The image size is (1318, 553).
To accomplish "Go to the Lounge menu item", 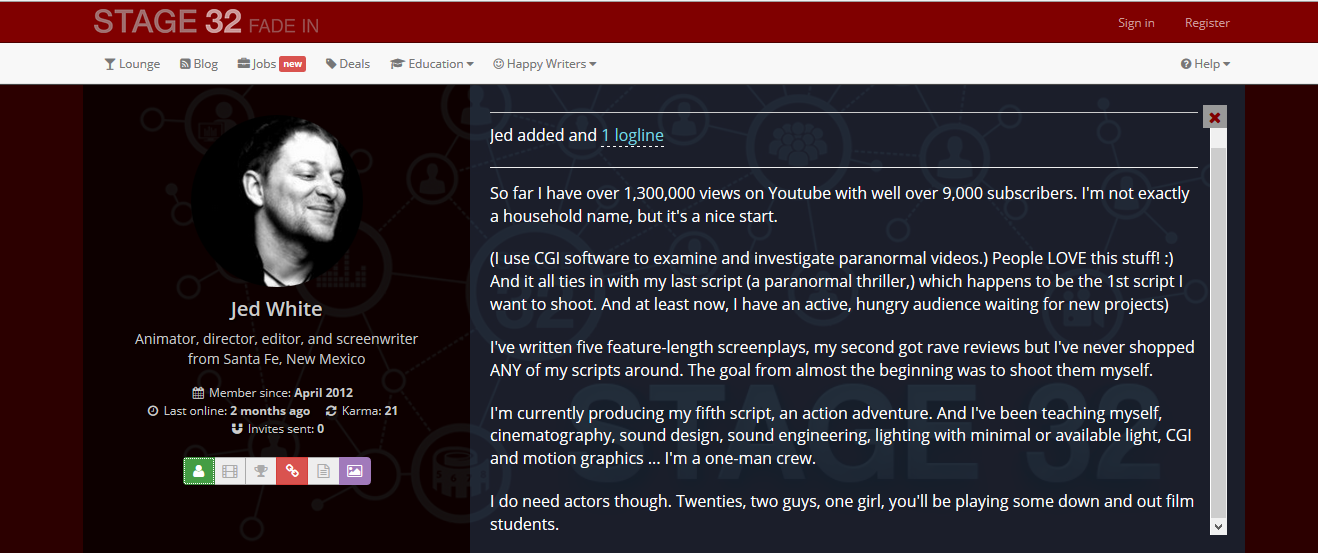I will [x=132, y=64].
